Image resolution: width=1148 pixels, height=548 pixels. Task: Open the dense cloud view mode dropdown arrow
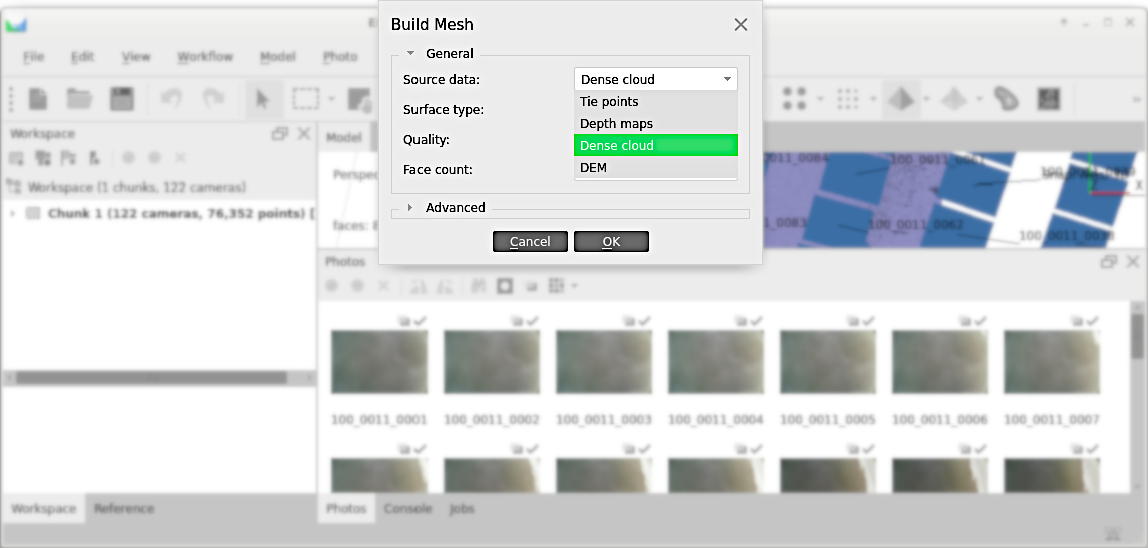[873, 98]
